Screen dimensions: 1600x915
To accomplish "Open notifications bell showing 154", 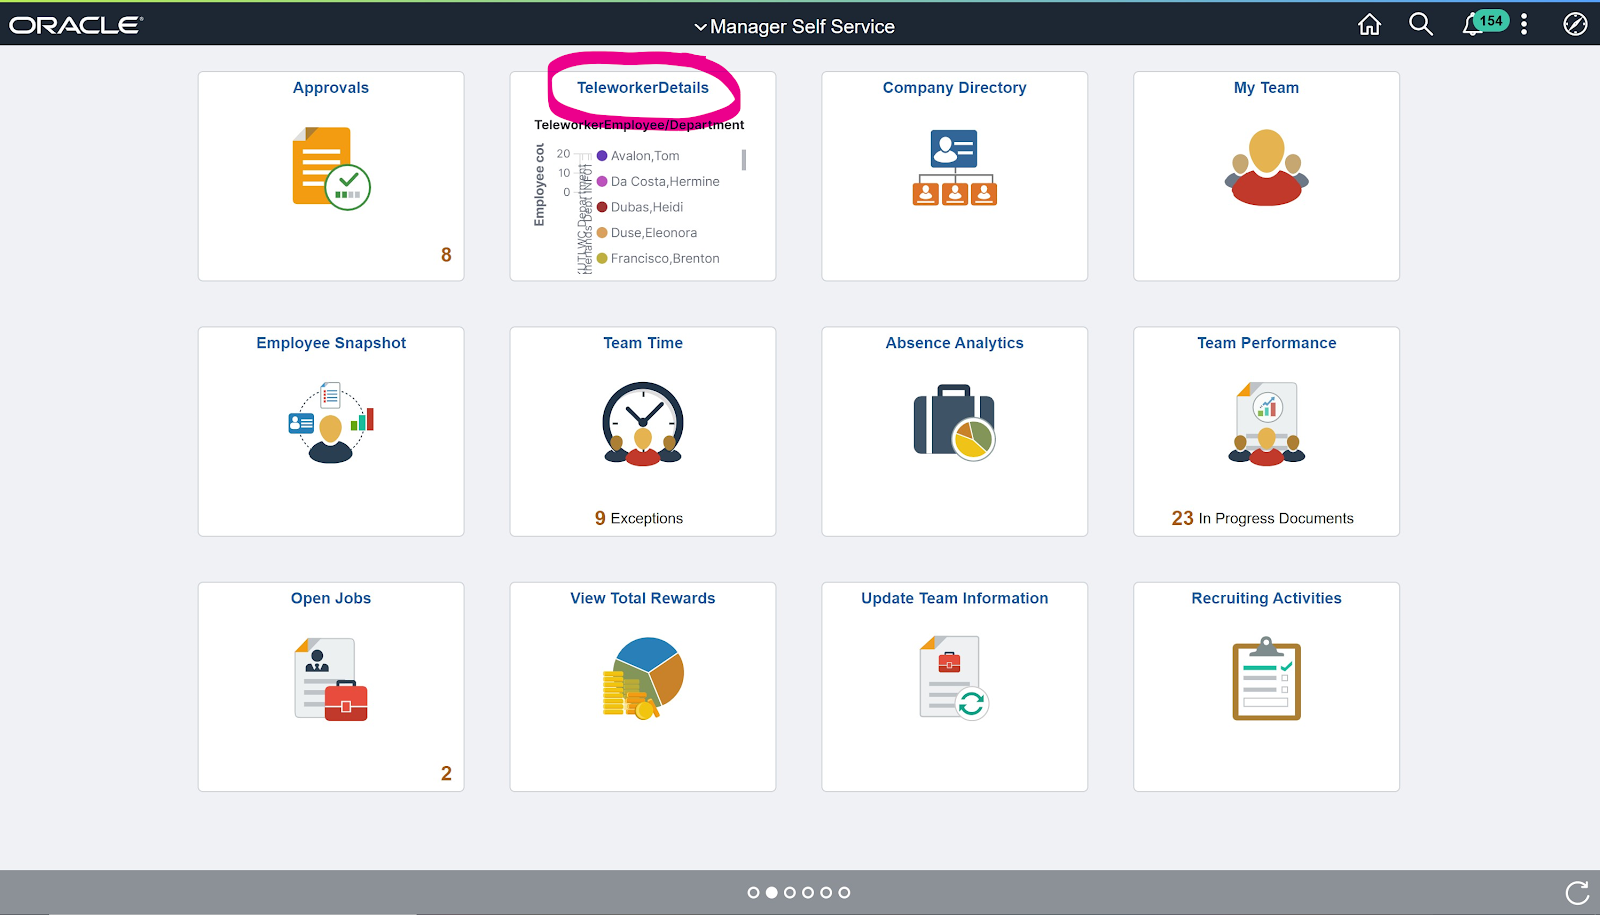I will (x=1484, y=24).
